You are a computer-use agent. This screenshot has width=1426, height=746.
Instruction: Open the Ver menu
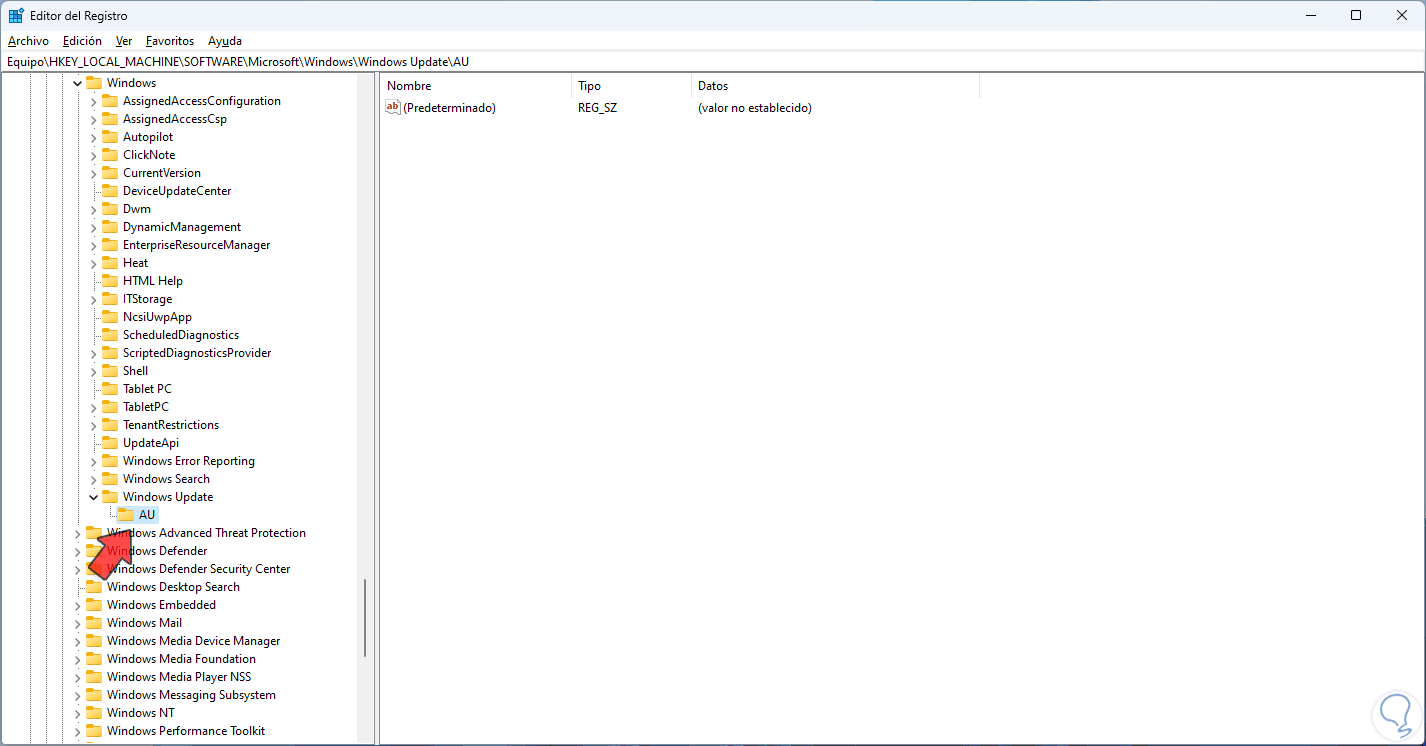pyautogui.click(x=124, y=41)
